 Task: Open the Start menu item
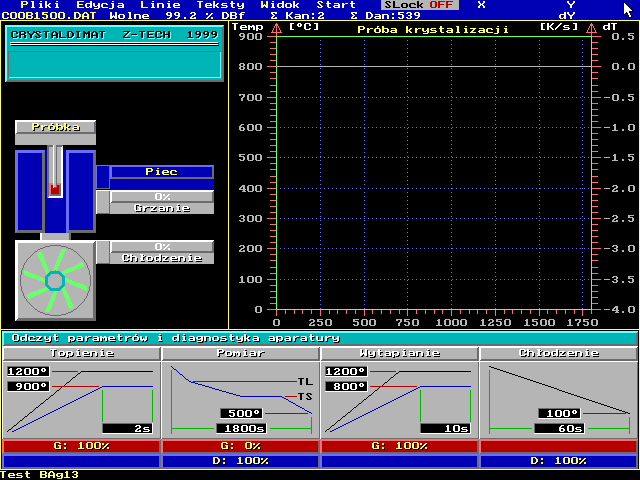336,5
